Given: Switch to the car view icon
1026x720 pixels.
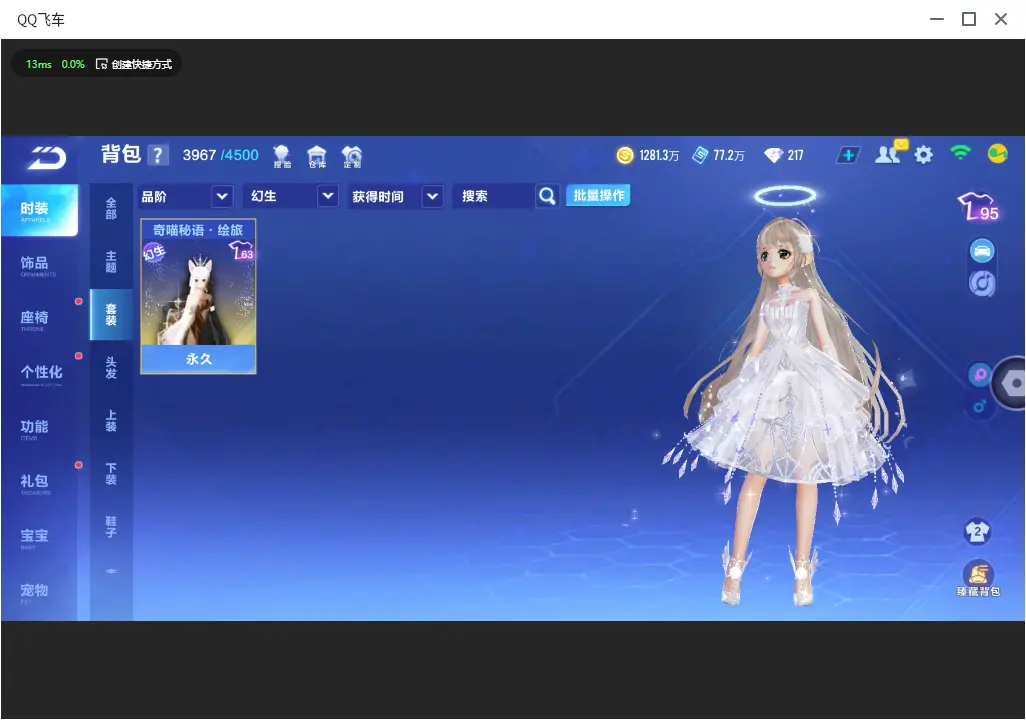Looking at the screenshot, I should (x=982, y=251).
